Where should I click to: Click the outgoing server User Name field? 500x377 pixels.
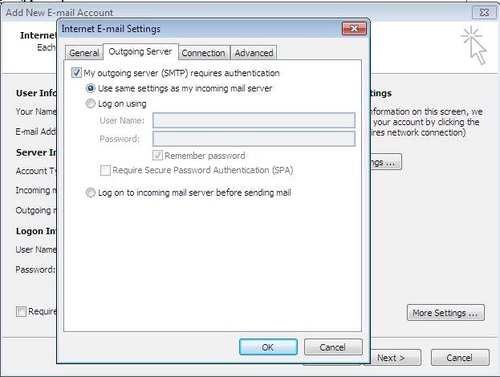(254, 120)
